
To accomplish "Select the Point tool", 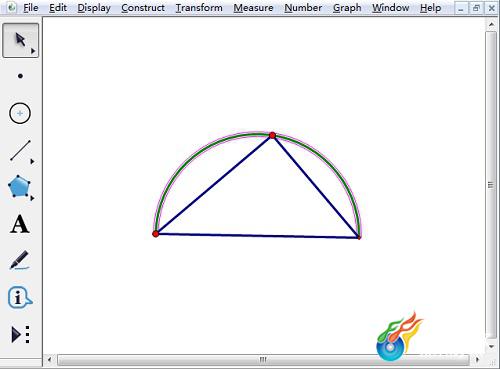I will coord(20,76).
